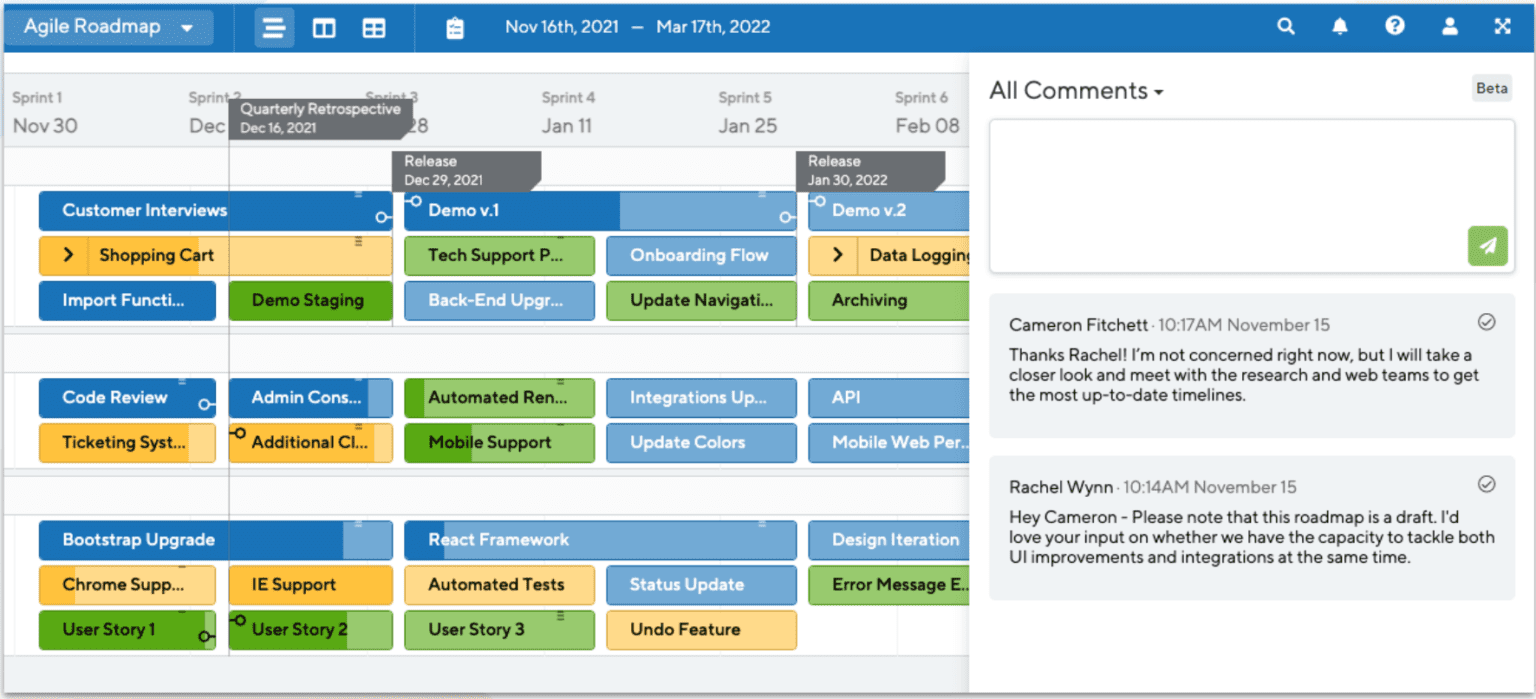This screenshot has width=1536, height=699.
Task: Click the Beta label in the comments panel
Action: 1491,88
